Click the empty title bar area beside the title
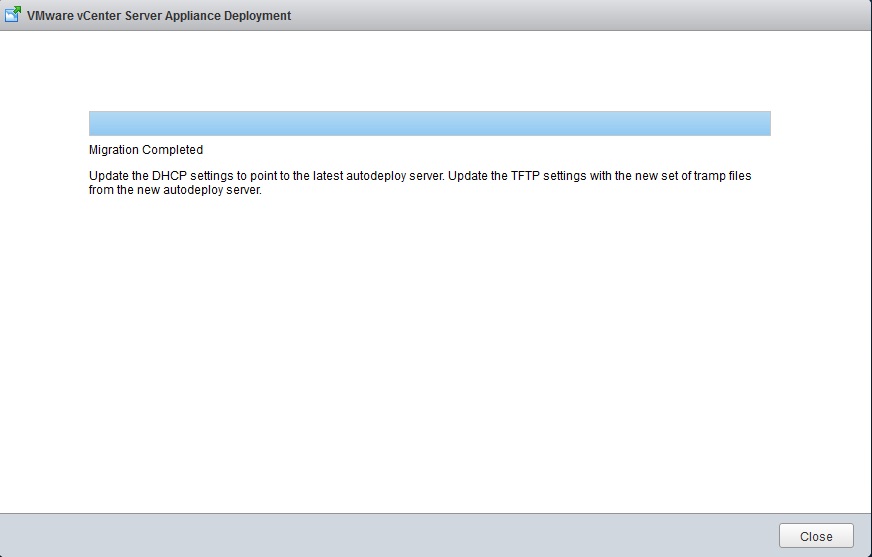 (580, 16)
